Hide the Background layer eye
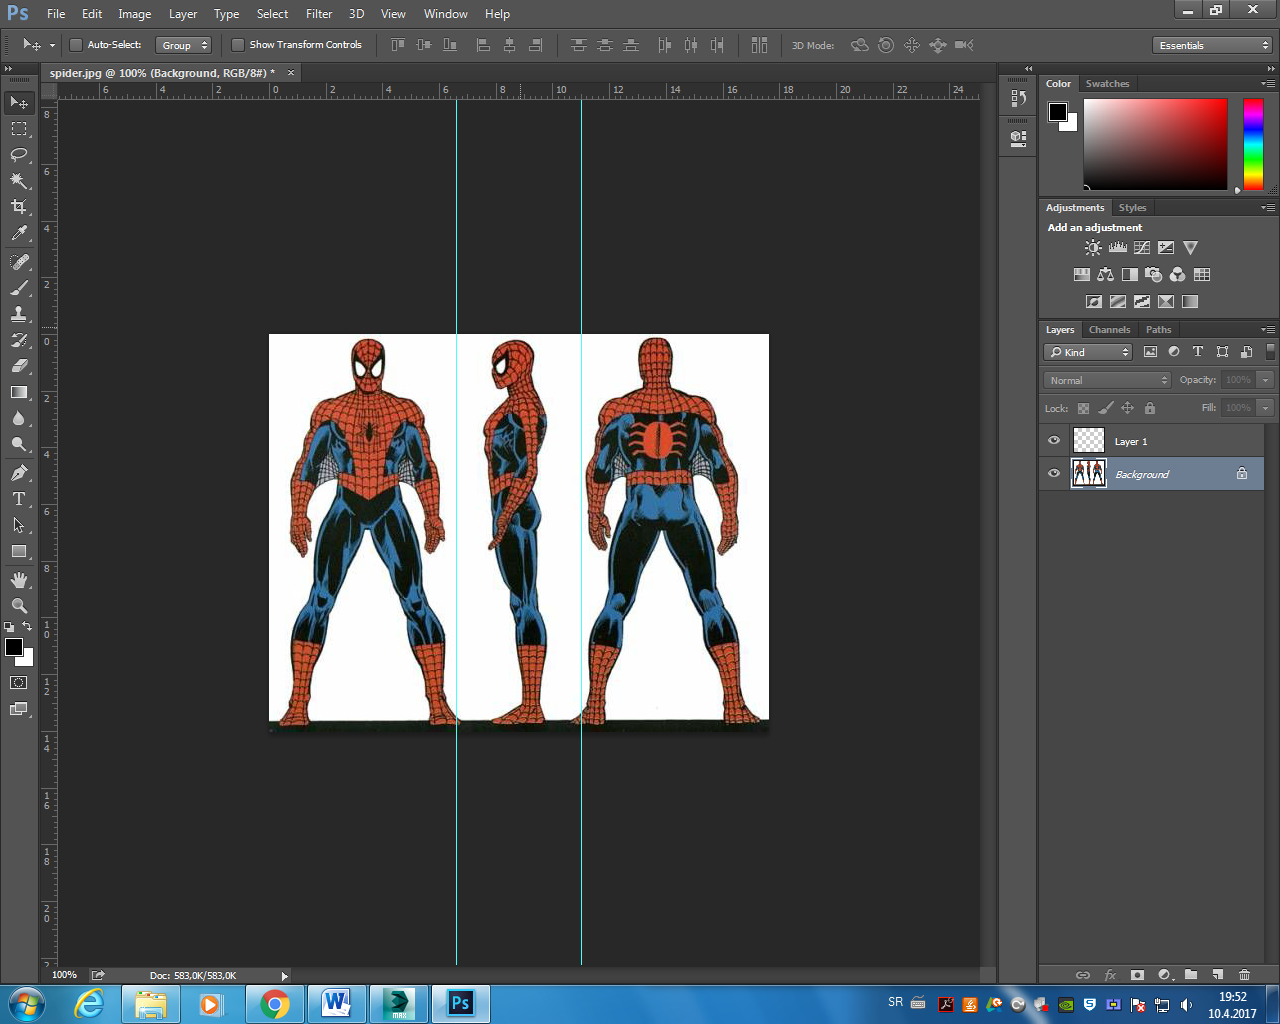Image resolution: width=1280 pixels, height=1024 pixels. click(1054, 474)
